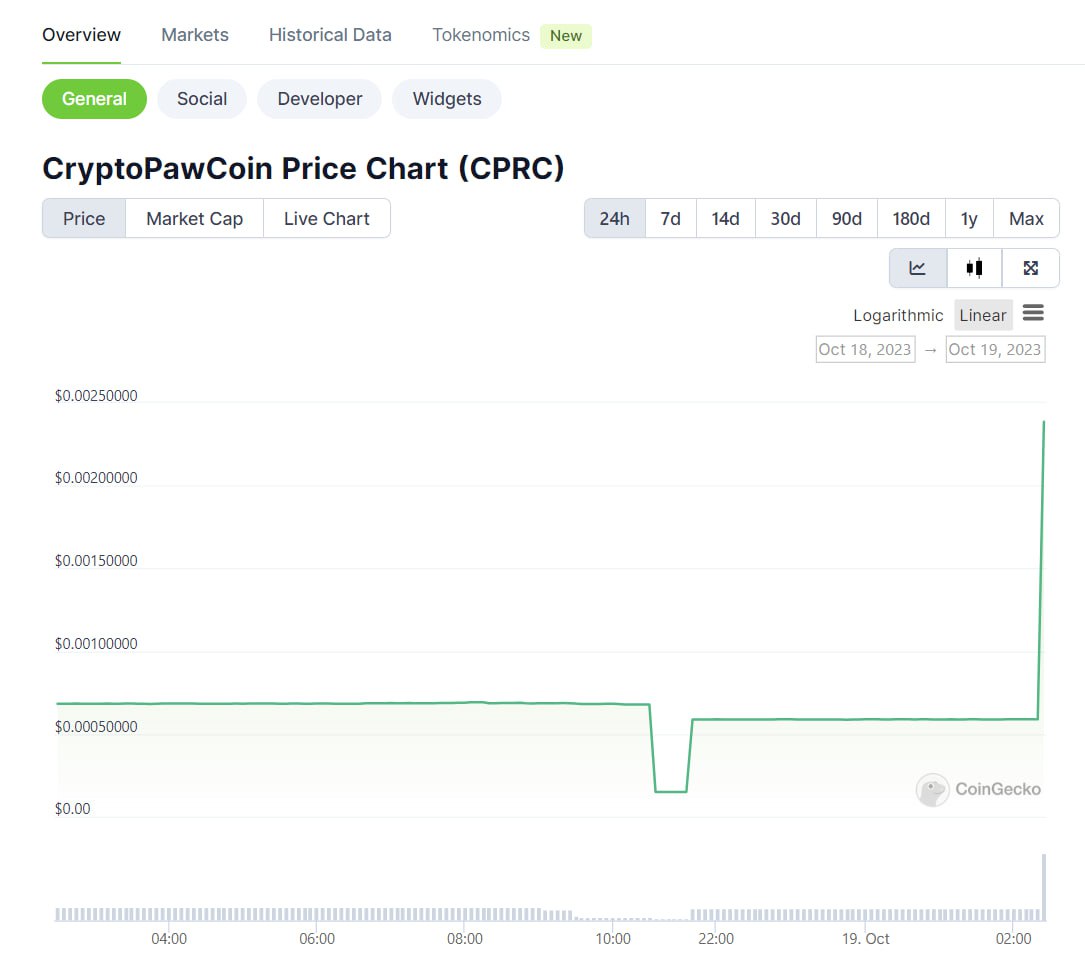Image resolution: width=1085 pixels, height=955 pixels.
Task: Click the 06:00 time axis label
Action: (317, 938)
